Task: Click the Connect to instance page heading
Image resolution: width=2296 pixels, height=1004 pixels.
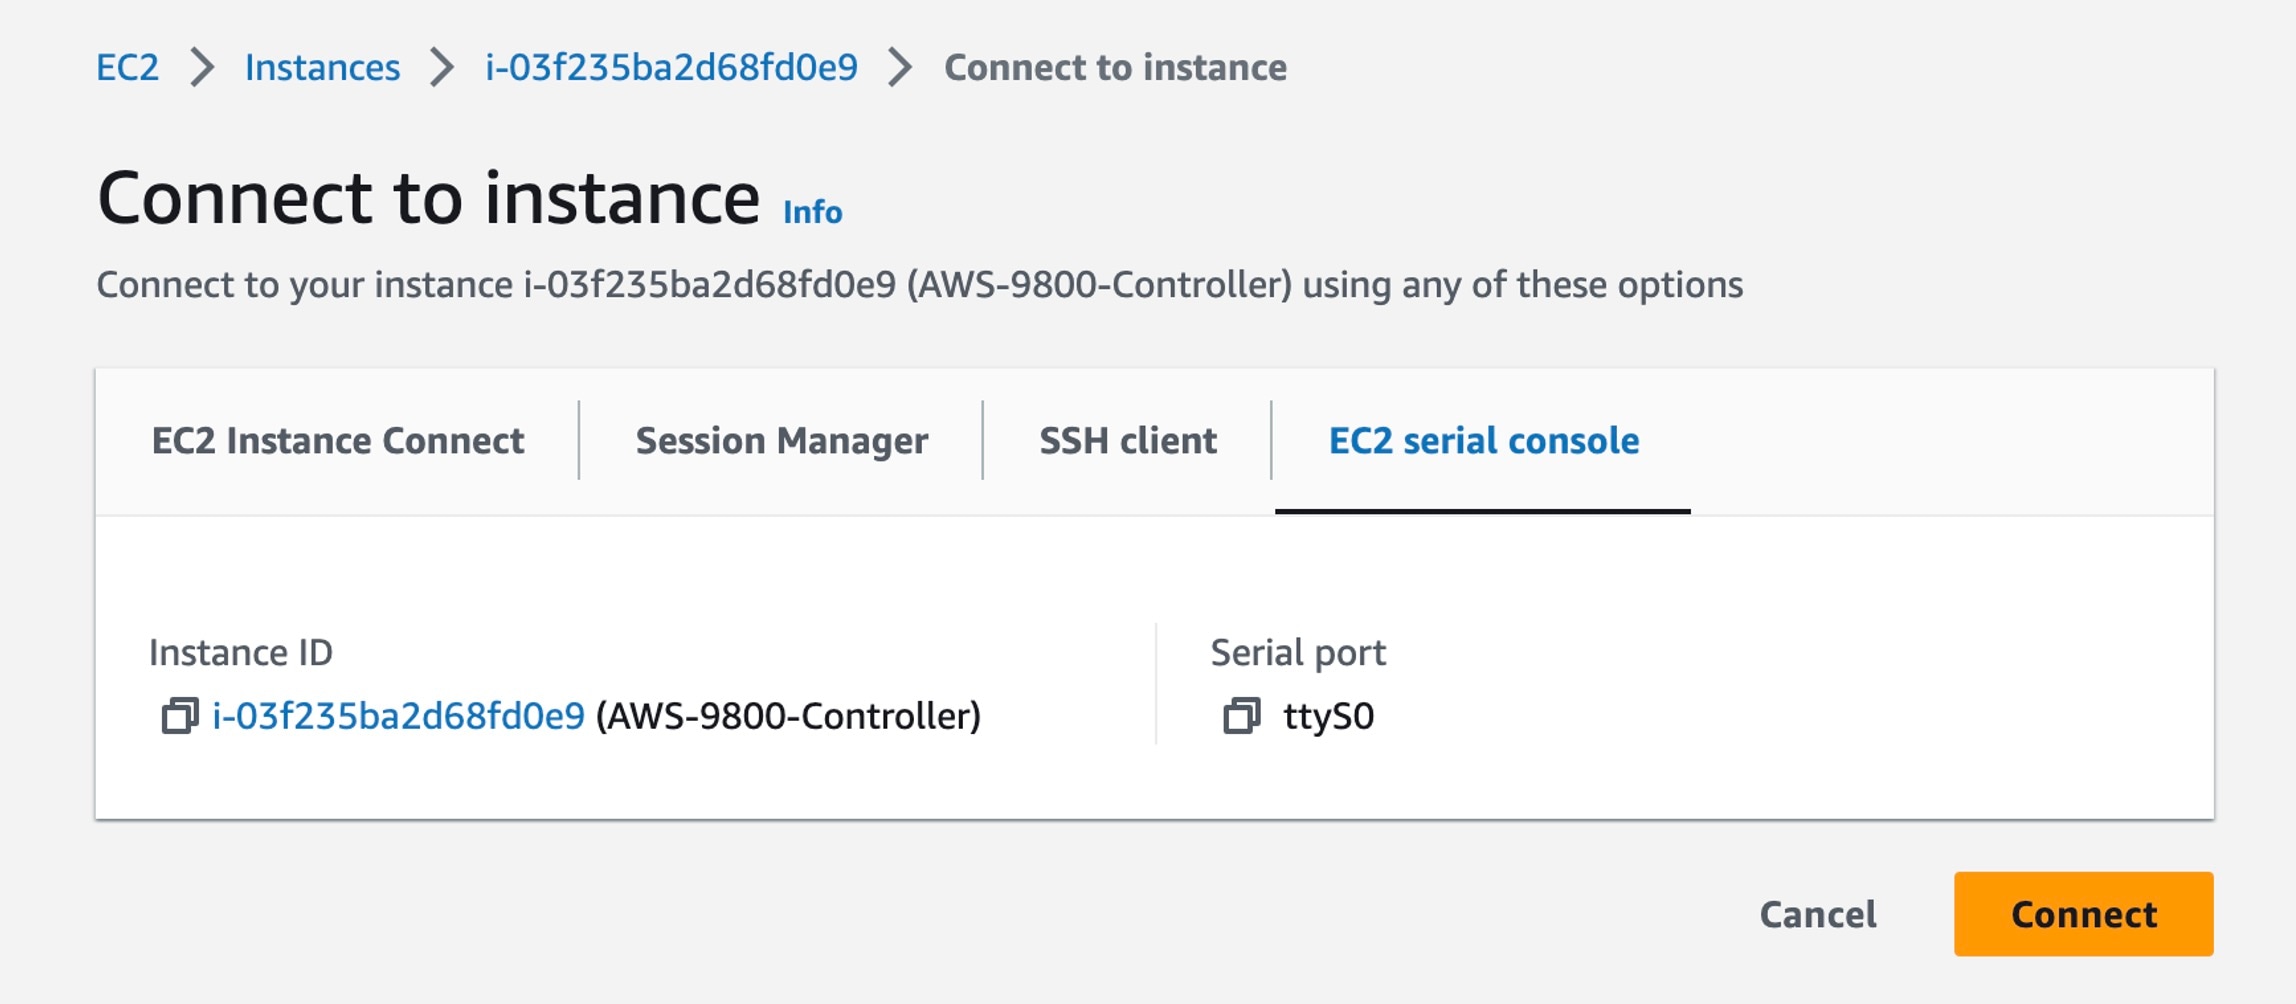Action: tap(428, 198)
